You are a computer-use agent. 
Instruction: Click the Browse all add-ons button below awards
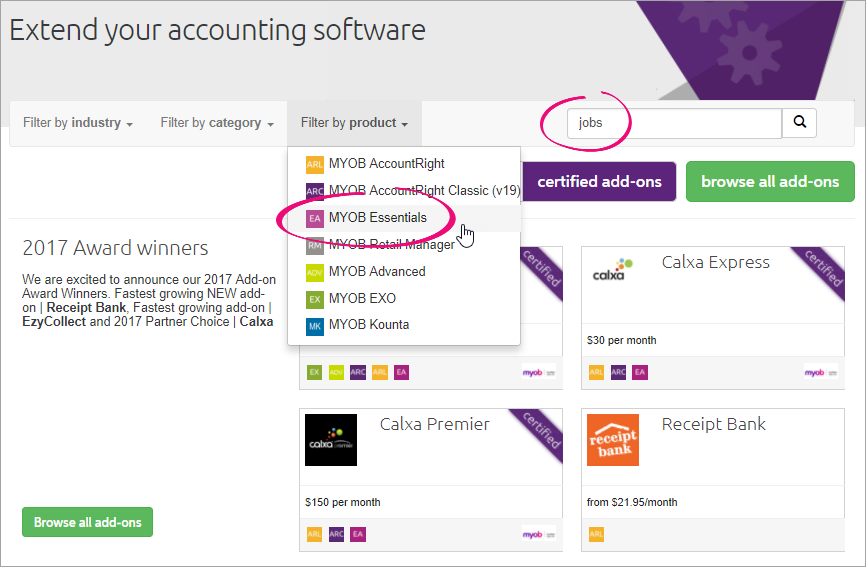coord(87,522)
